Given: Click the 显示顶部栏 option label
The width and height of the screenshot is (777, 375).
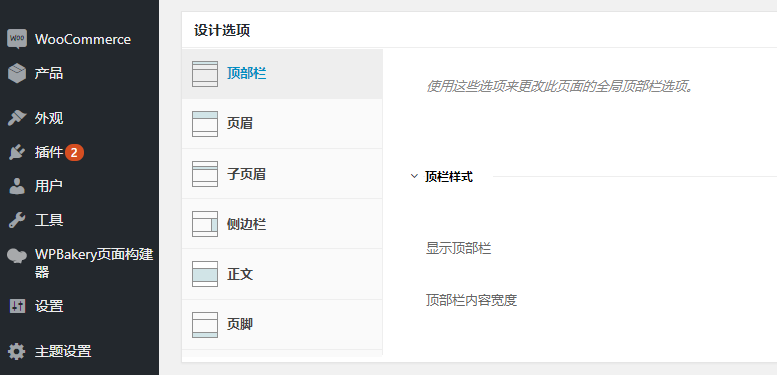Looking at the screenshot, I should (458, 248).
